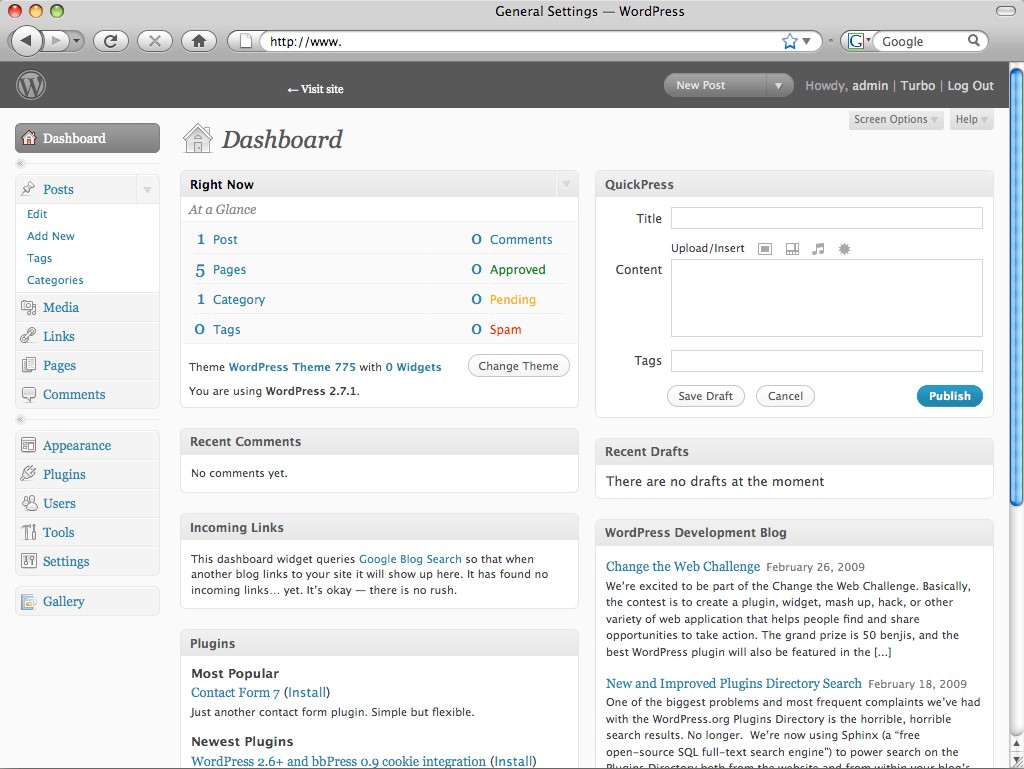This screenshot has width=1024, height=769.
Task: Click the QuickPress Title input field
Action: click(827, 218)
